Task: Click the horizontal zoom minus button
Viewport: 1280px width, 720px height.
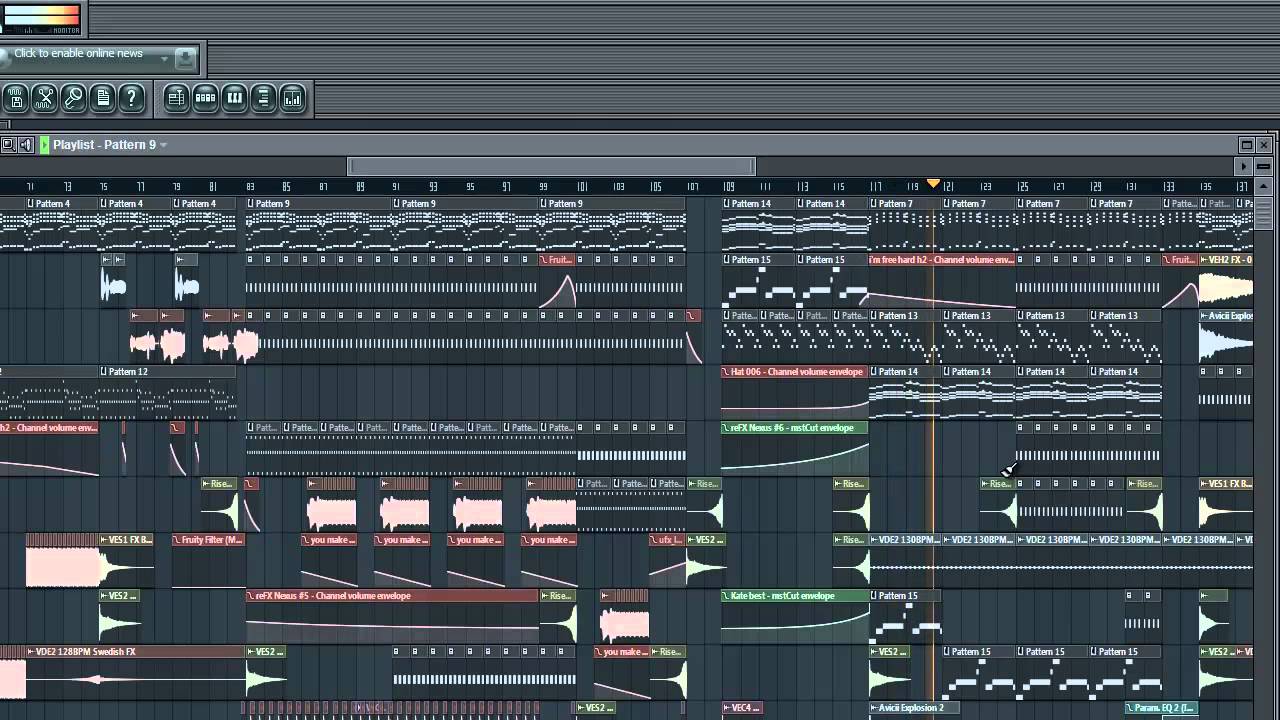Action: coord(1264,166)
